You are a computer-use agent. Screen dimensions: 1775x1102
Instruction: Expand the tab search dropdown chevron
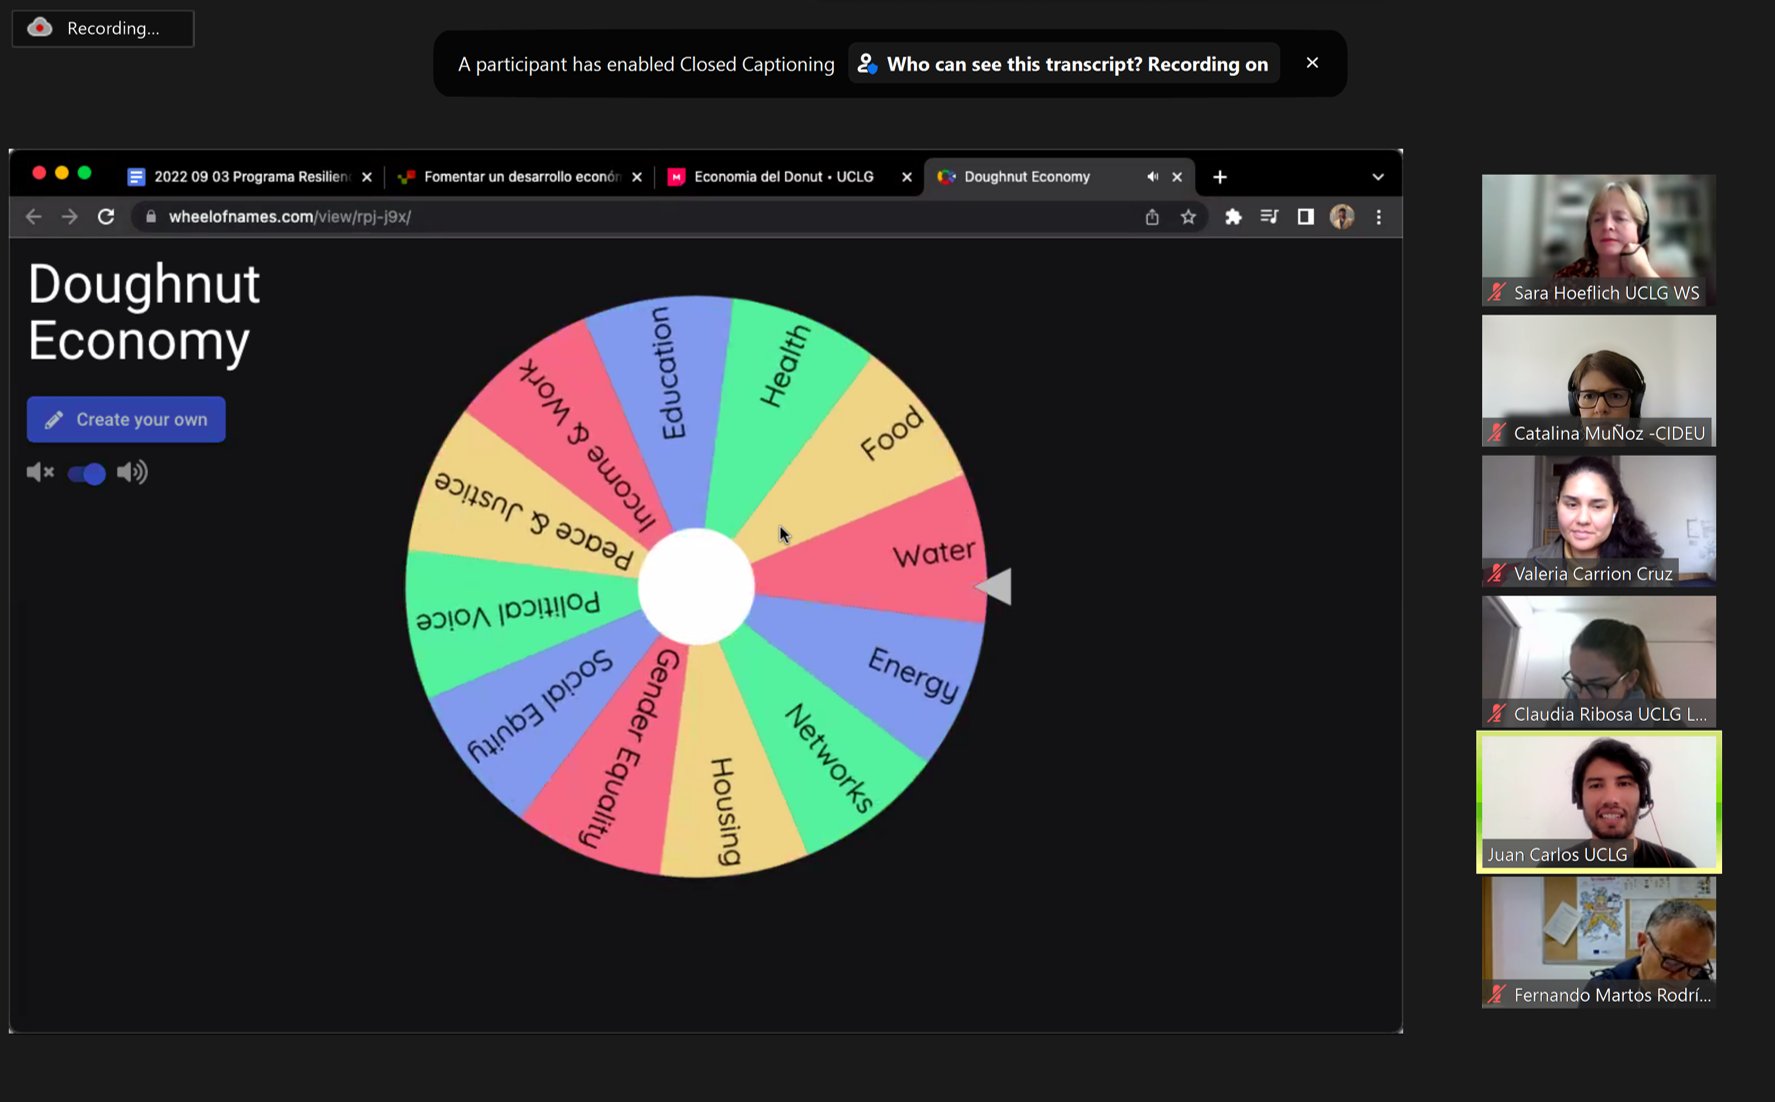[1378, 177]
